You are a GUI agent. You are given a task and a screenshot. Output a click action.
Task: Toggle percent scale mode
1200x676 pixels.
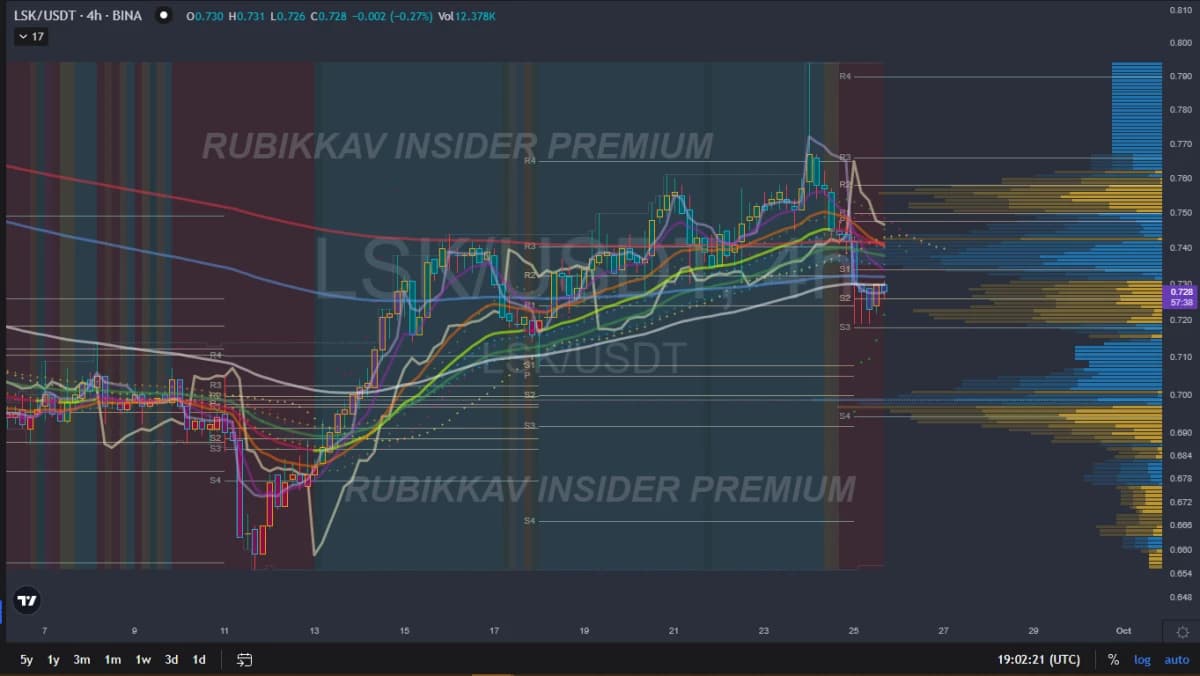1113,660
